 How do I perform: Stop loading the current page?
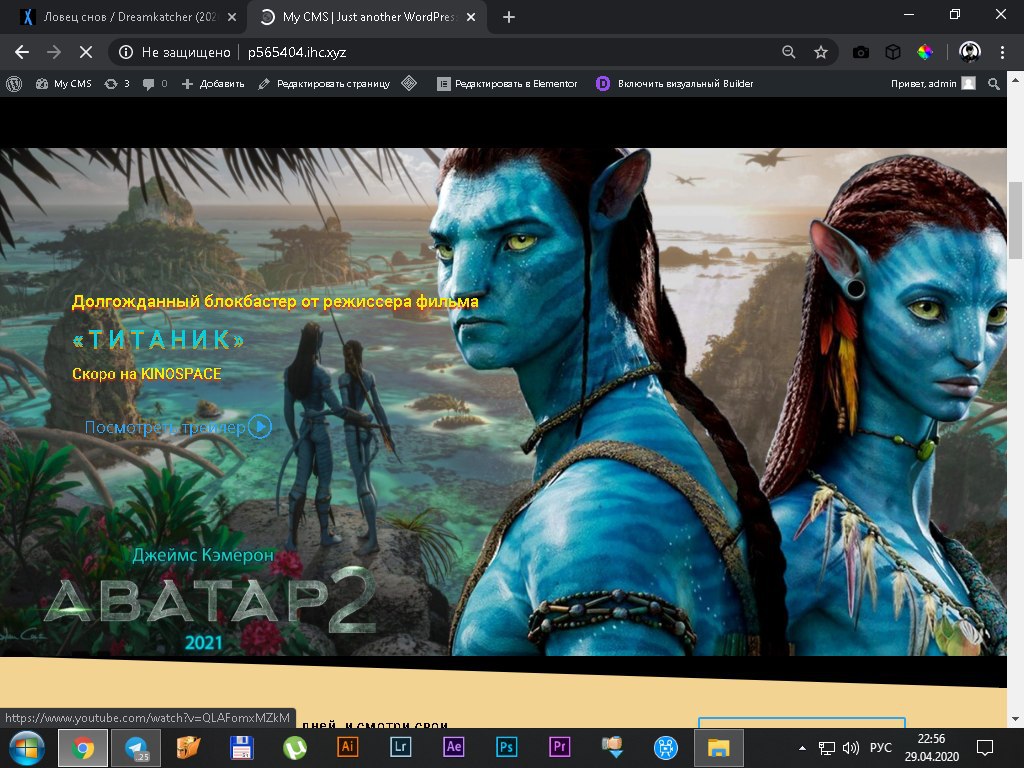(86, 52)
